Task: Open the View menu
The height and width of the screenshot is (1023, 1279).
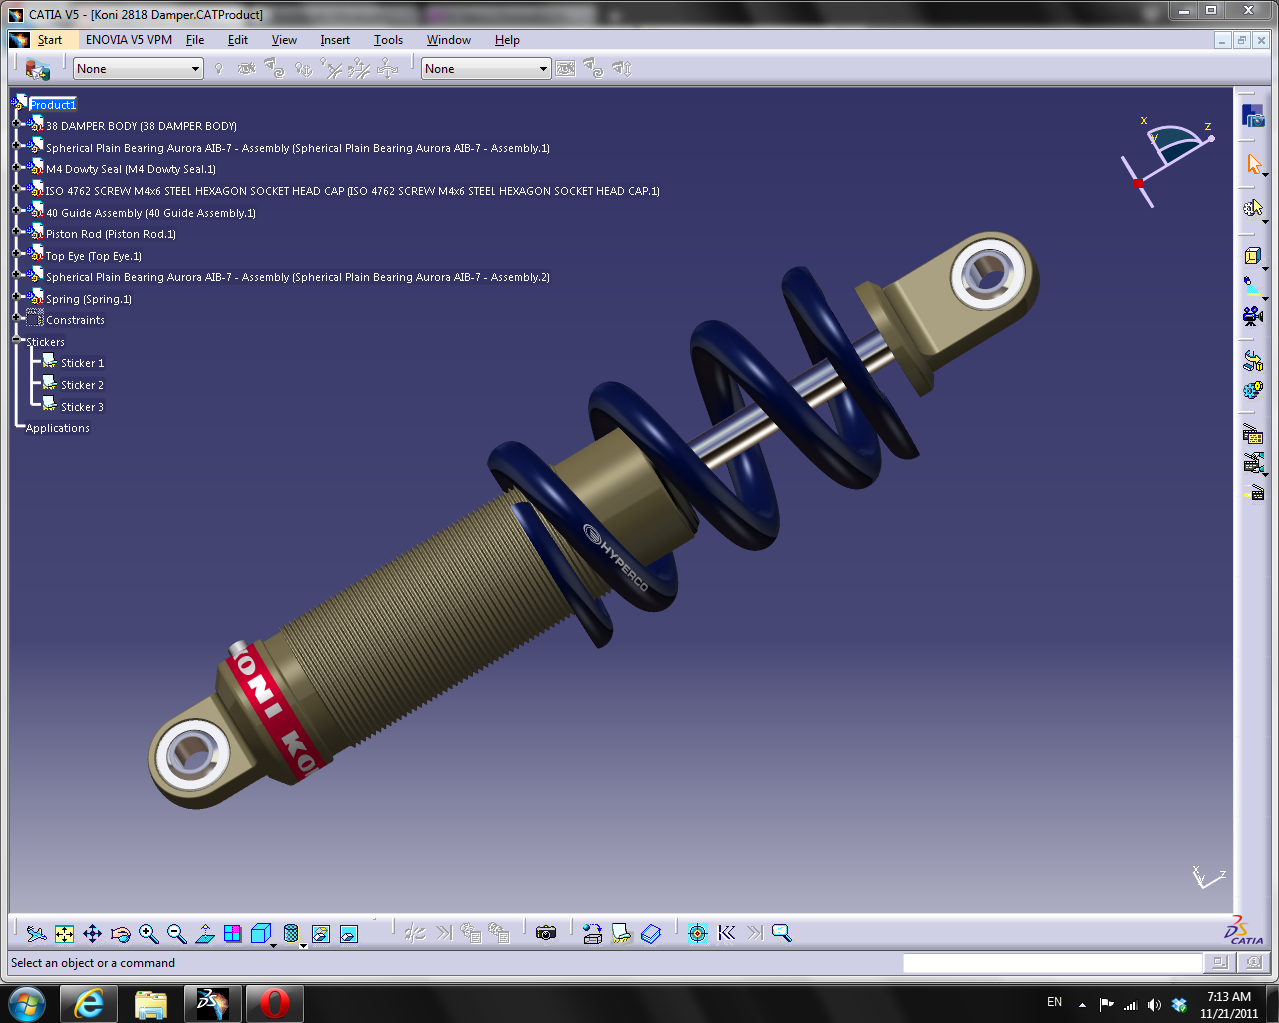Action: [x=284, y=40]
